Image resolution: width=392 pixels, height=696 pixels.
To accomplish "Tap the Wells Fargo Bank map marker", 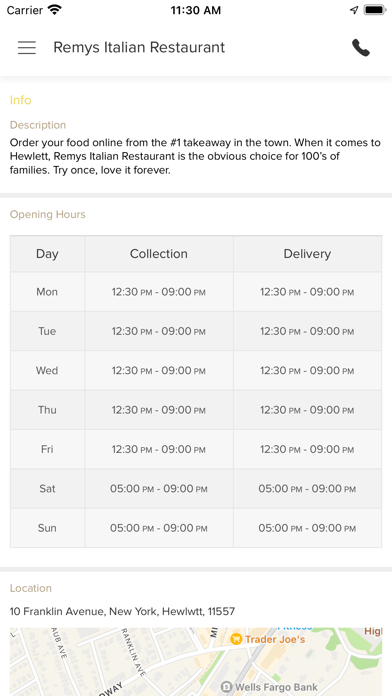I will [x=227, y=687].
